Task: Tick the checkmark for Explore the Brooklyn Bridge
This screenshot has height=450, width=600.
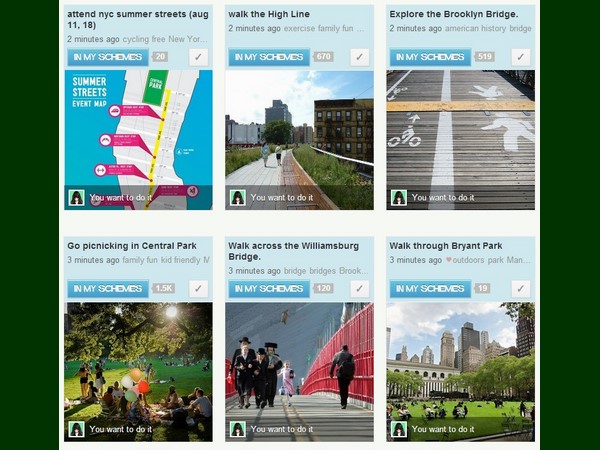Action: [521, 57]
